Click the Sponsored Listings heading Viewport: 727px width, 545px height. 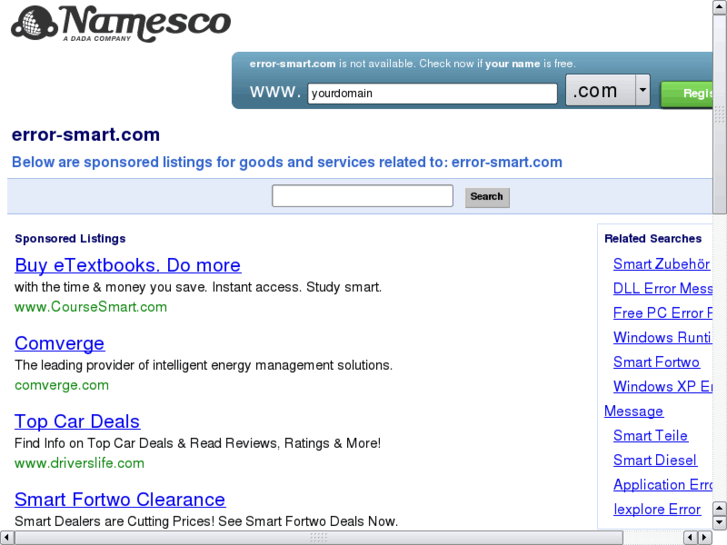pyautogui.click(x=70, y=238)
